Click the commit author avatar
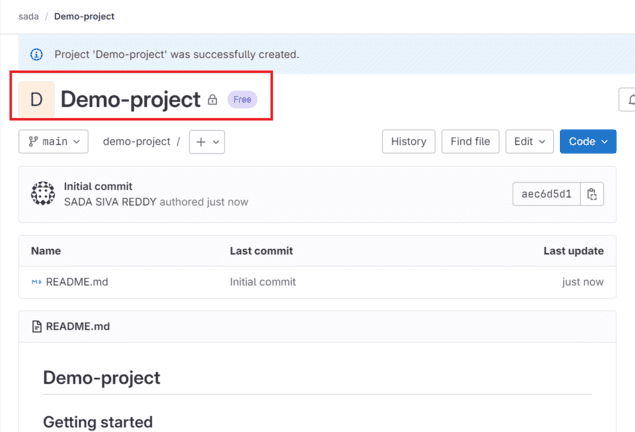The width and height of the screenshot is (635, 432). 43,194
